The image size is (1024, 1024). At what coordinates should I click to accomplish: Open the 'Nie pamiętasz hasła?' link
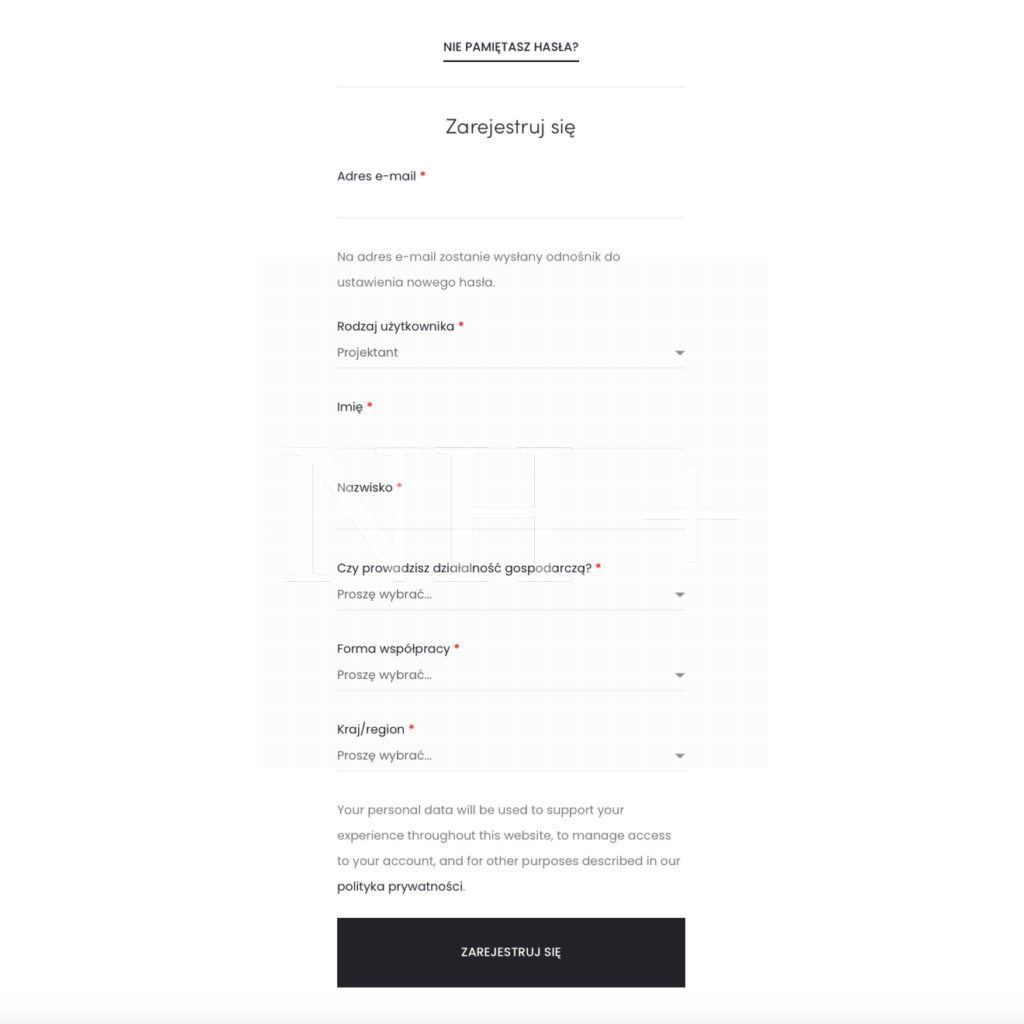(510, 47)
